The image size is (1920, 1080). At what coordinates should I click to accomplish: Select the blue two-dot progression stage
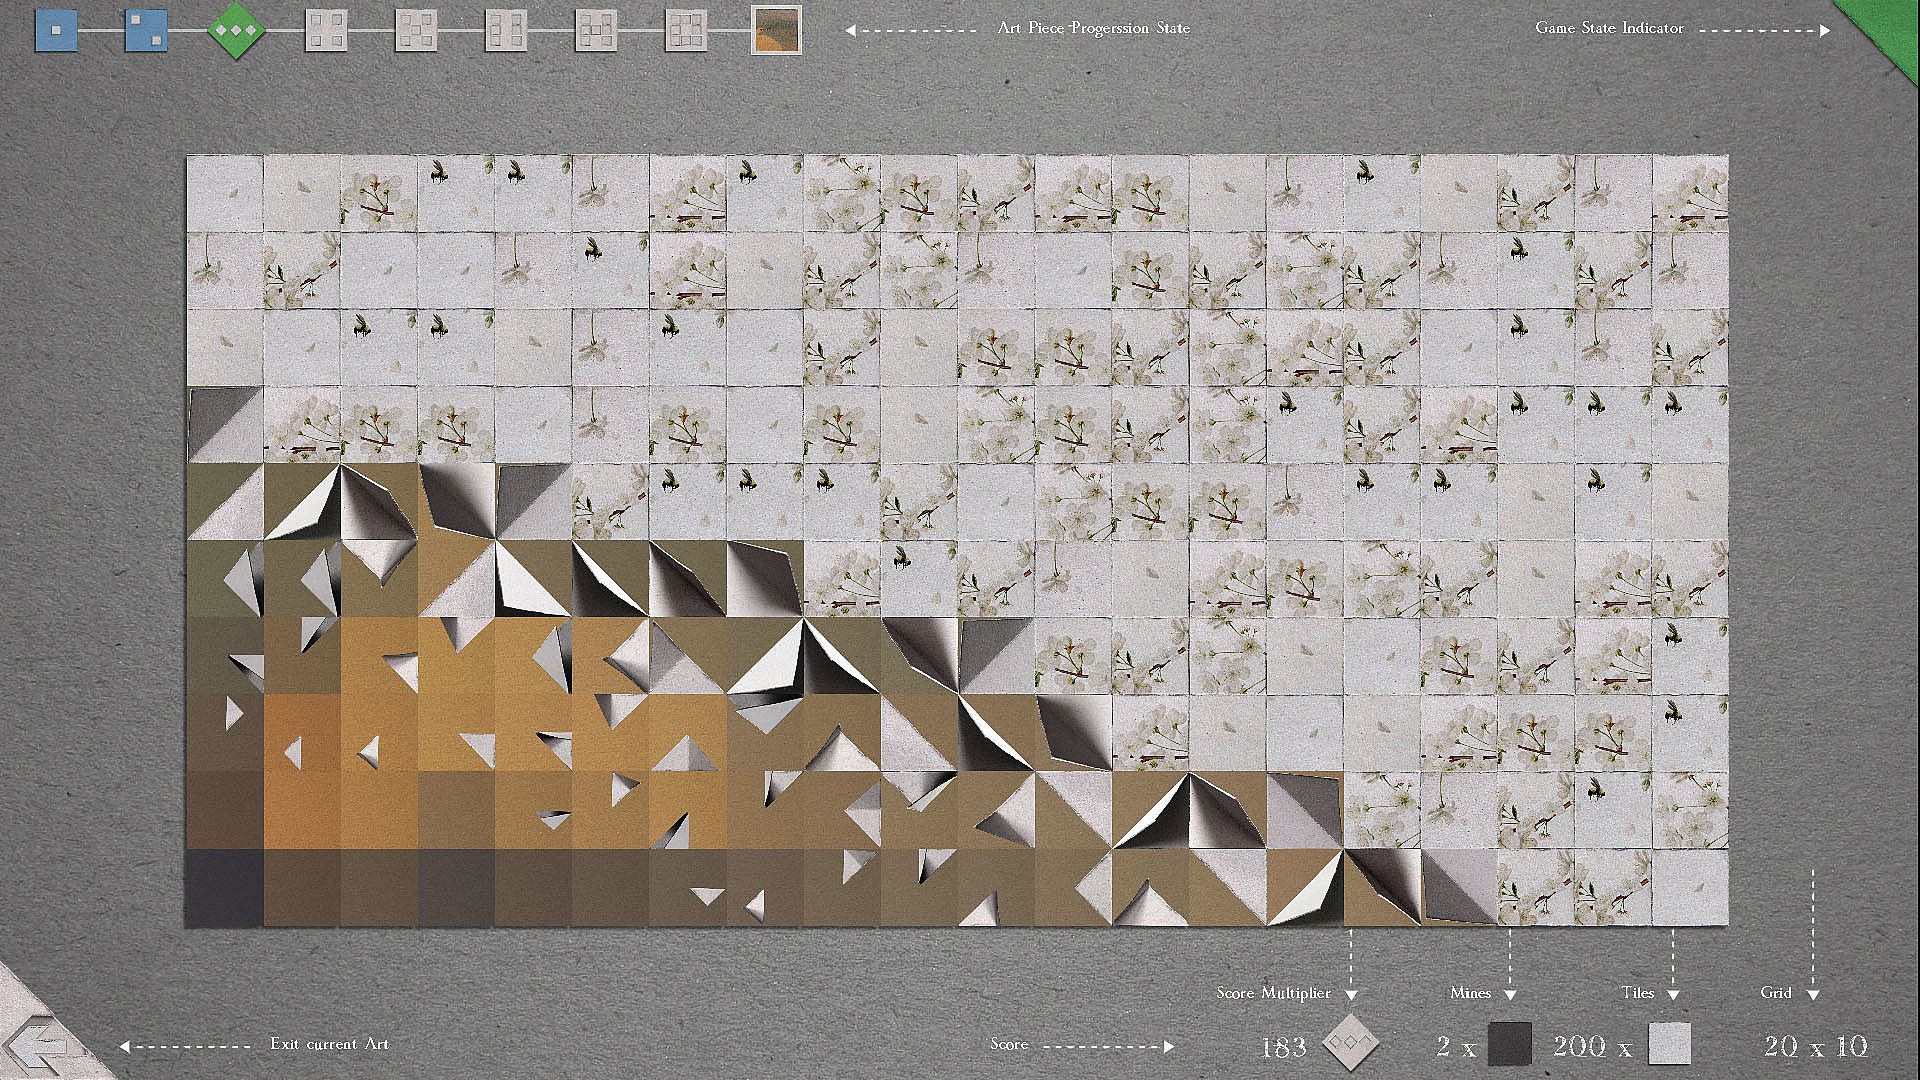[x=146, y=30]
